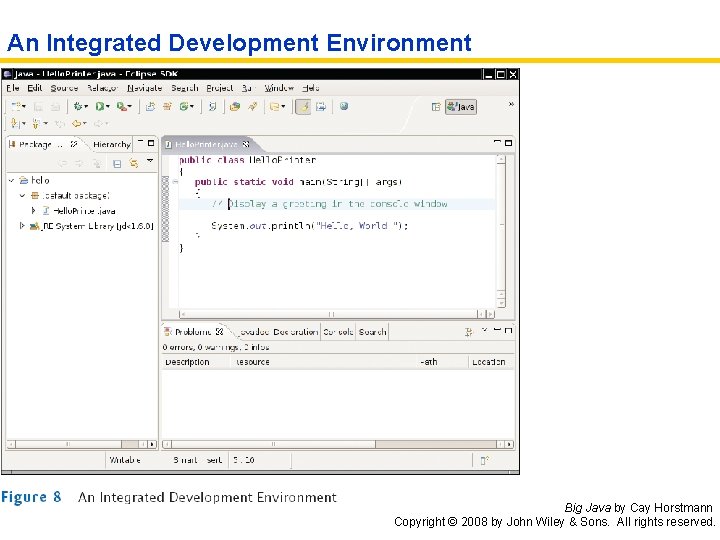The width and height of the screenshot is (720, 540).
Task: Click the toolbar icon right of Mark Occurrences
Action: point(321,107)
